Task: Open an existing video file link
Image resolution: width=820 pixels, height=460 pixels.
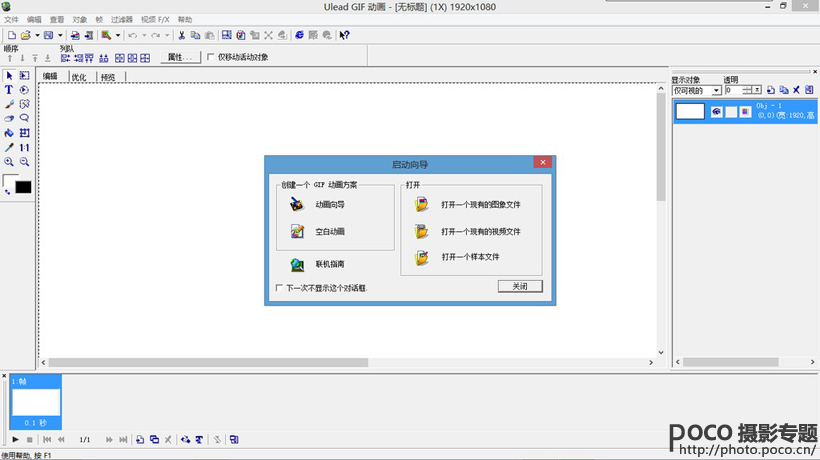Action: 481,232
